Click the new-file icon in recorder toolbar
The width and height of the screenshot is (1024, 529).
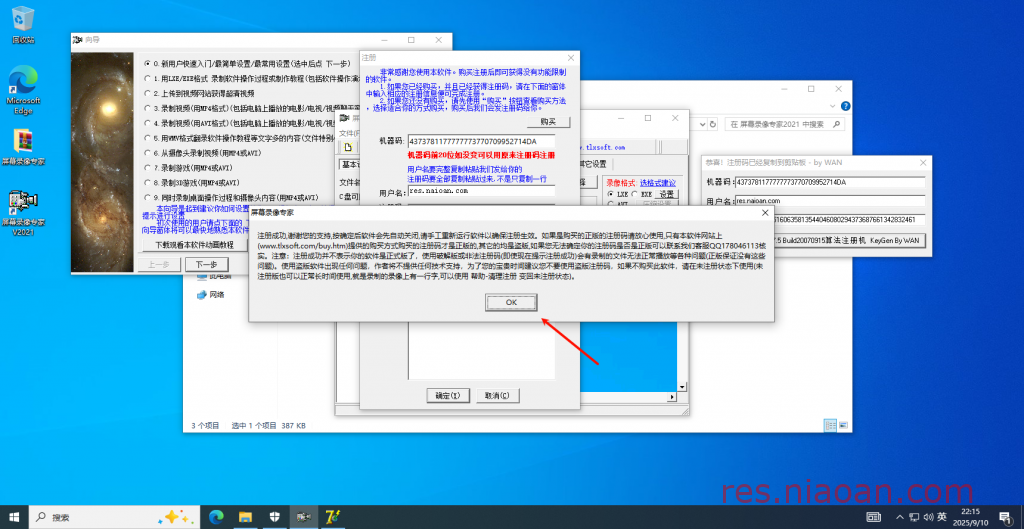348,146
